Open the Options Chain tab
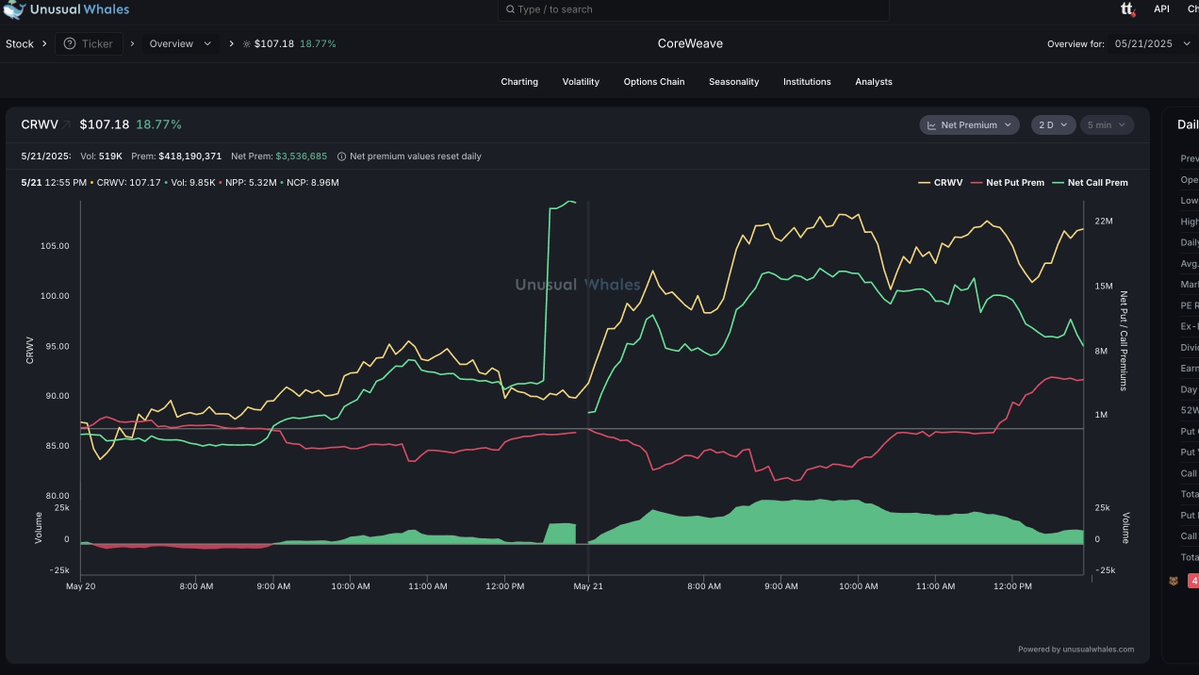Screen dimensions: 1199x675 click(x=654, y=82)
